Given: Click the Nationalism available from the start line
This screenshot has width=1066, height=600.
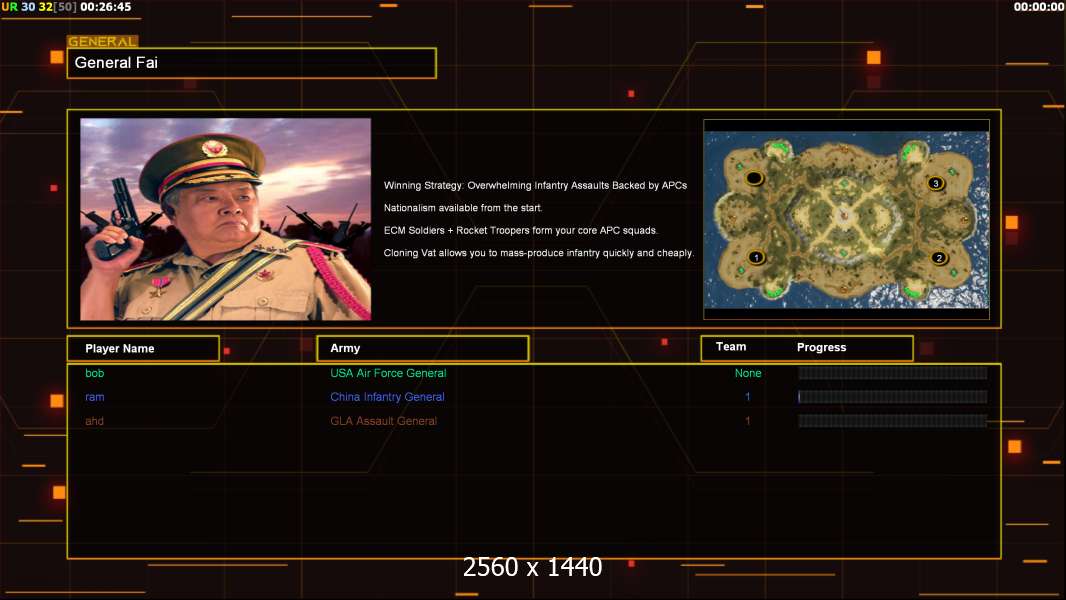Looking at the screenshot, I should click(x=462, y=208).
